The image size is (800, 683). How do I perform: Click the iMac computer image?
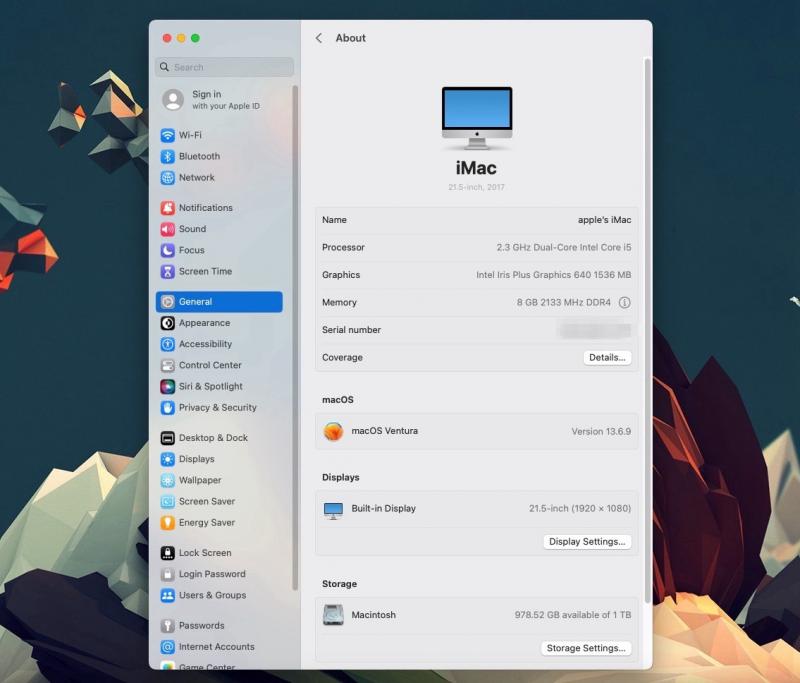[x=477, y=118]
